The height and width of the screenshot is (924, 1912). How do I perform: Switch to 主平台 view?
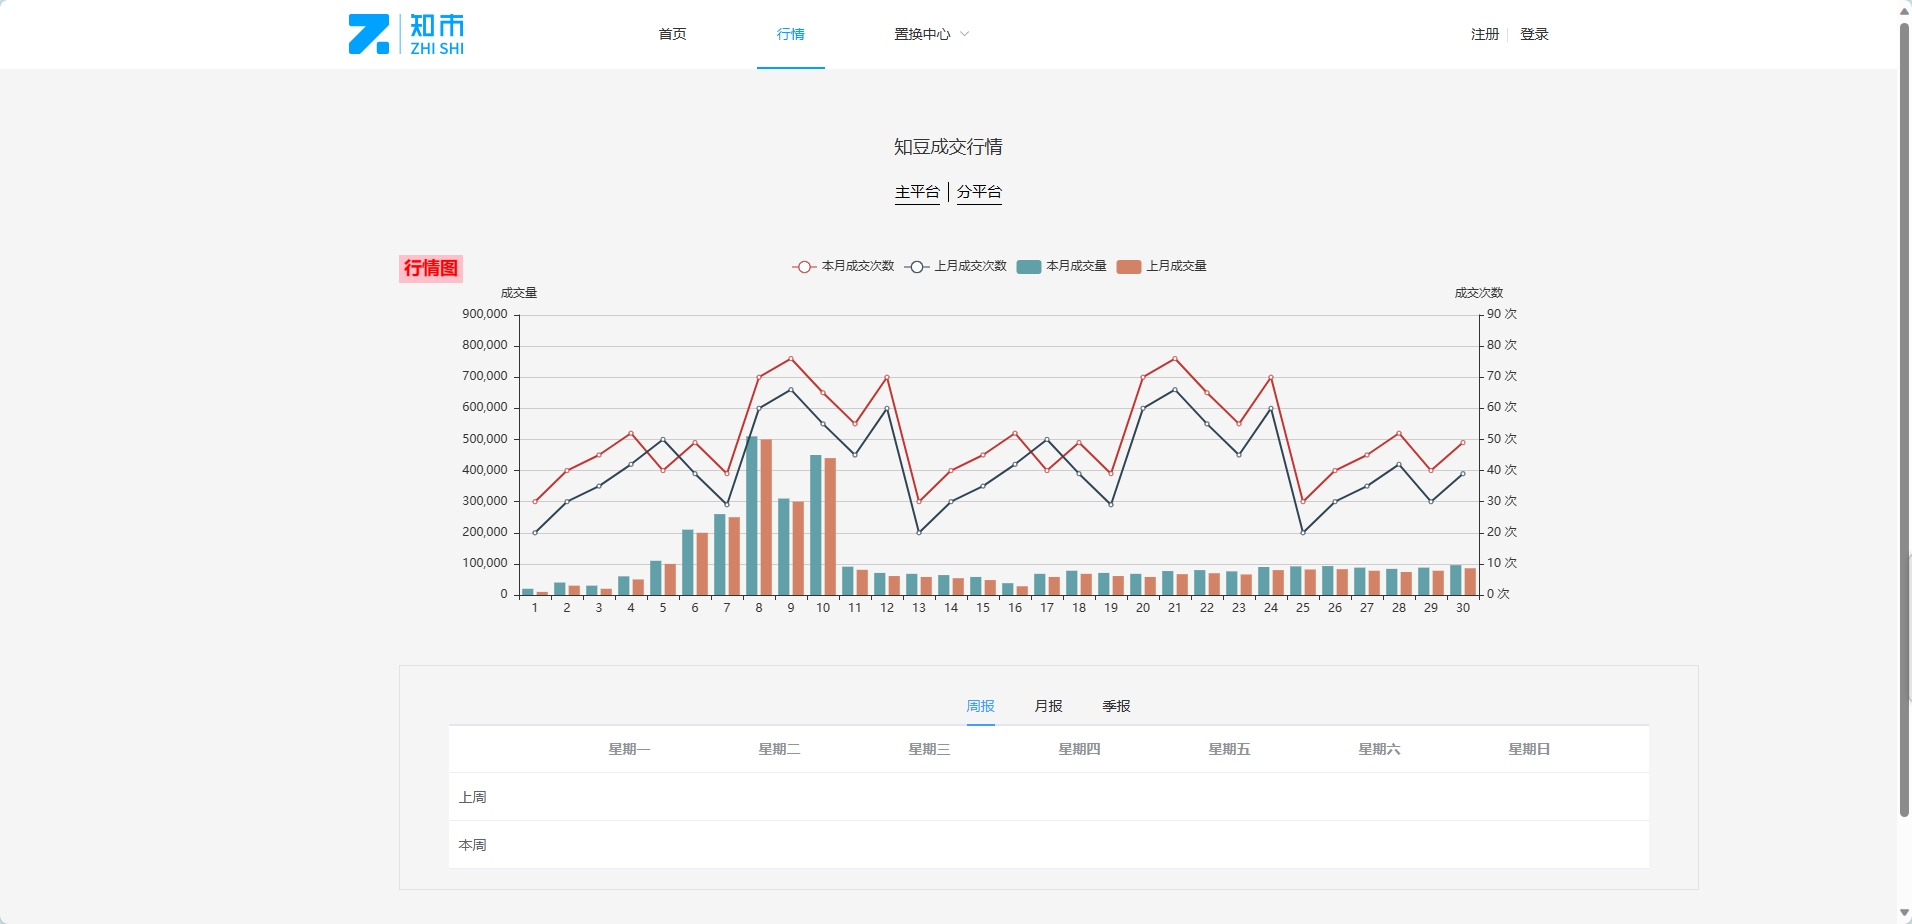[x=917, y=192]
